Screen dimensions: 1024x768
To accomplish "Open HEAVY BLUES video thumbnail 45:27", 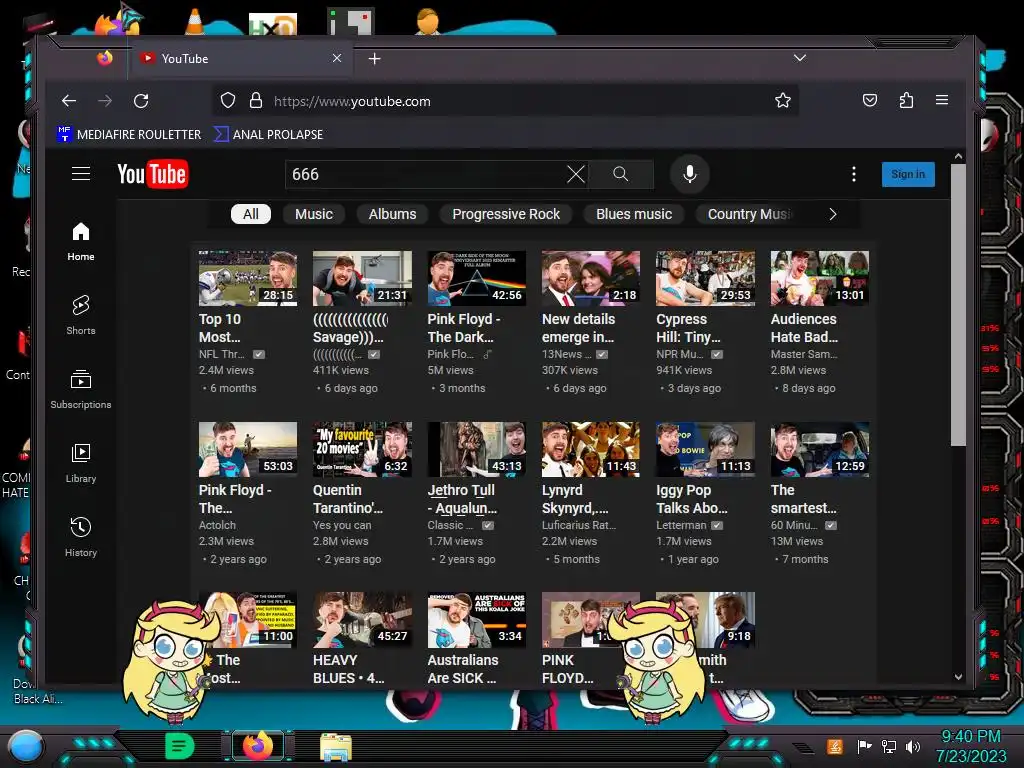I will pyautogui.click(x=362, y=620).
